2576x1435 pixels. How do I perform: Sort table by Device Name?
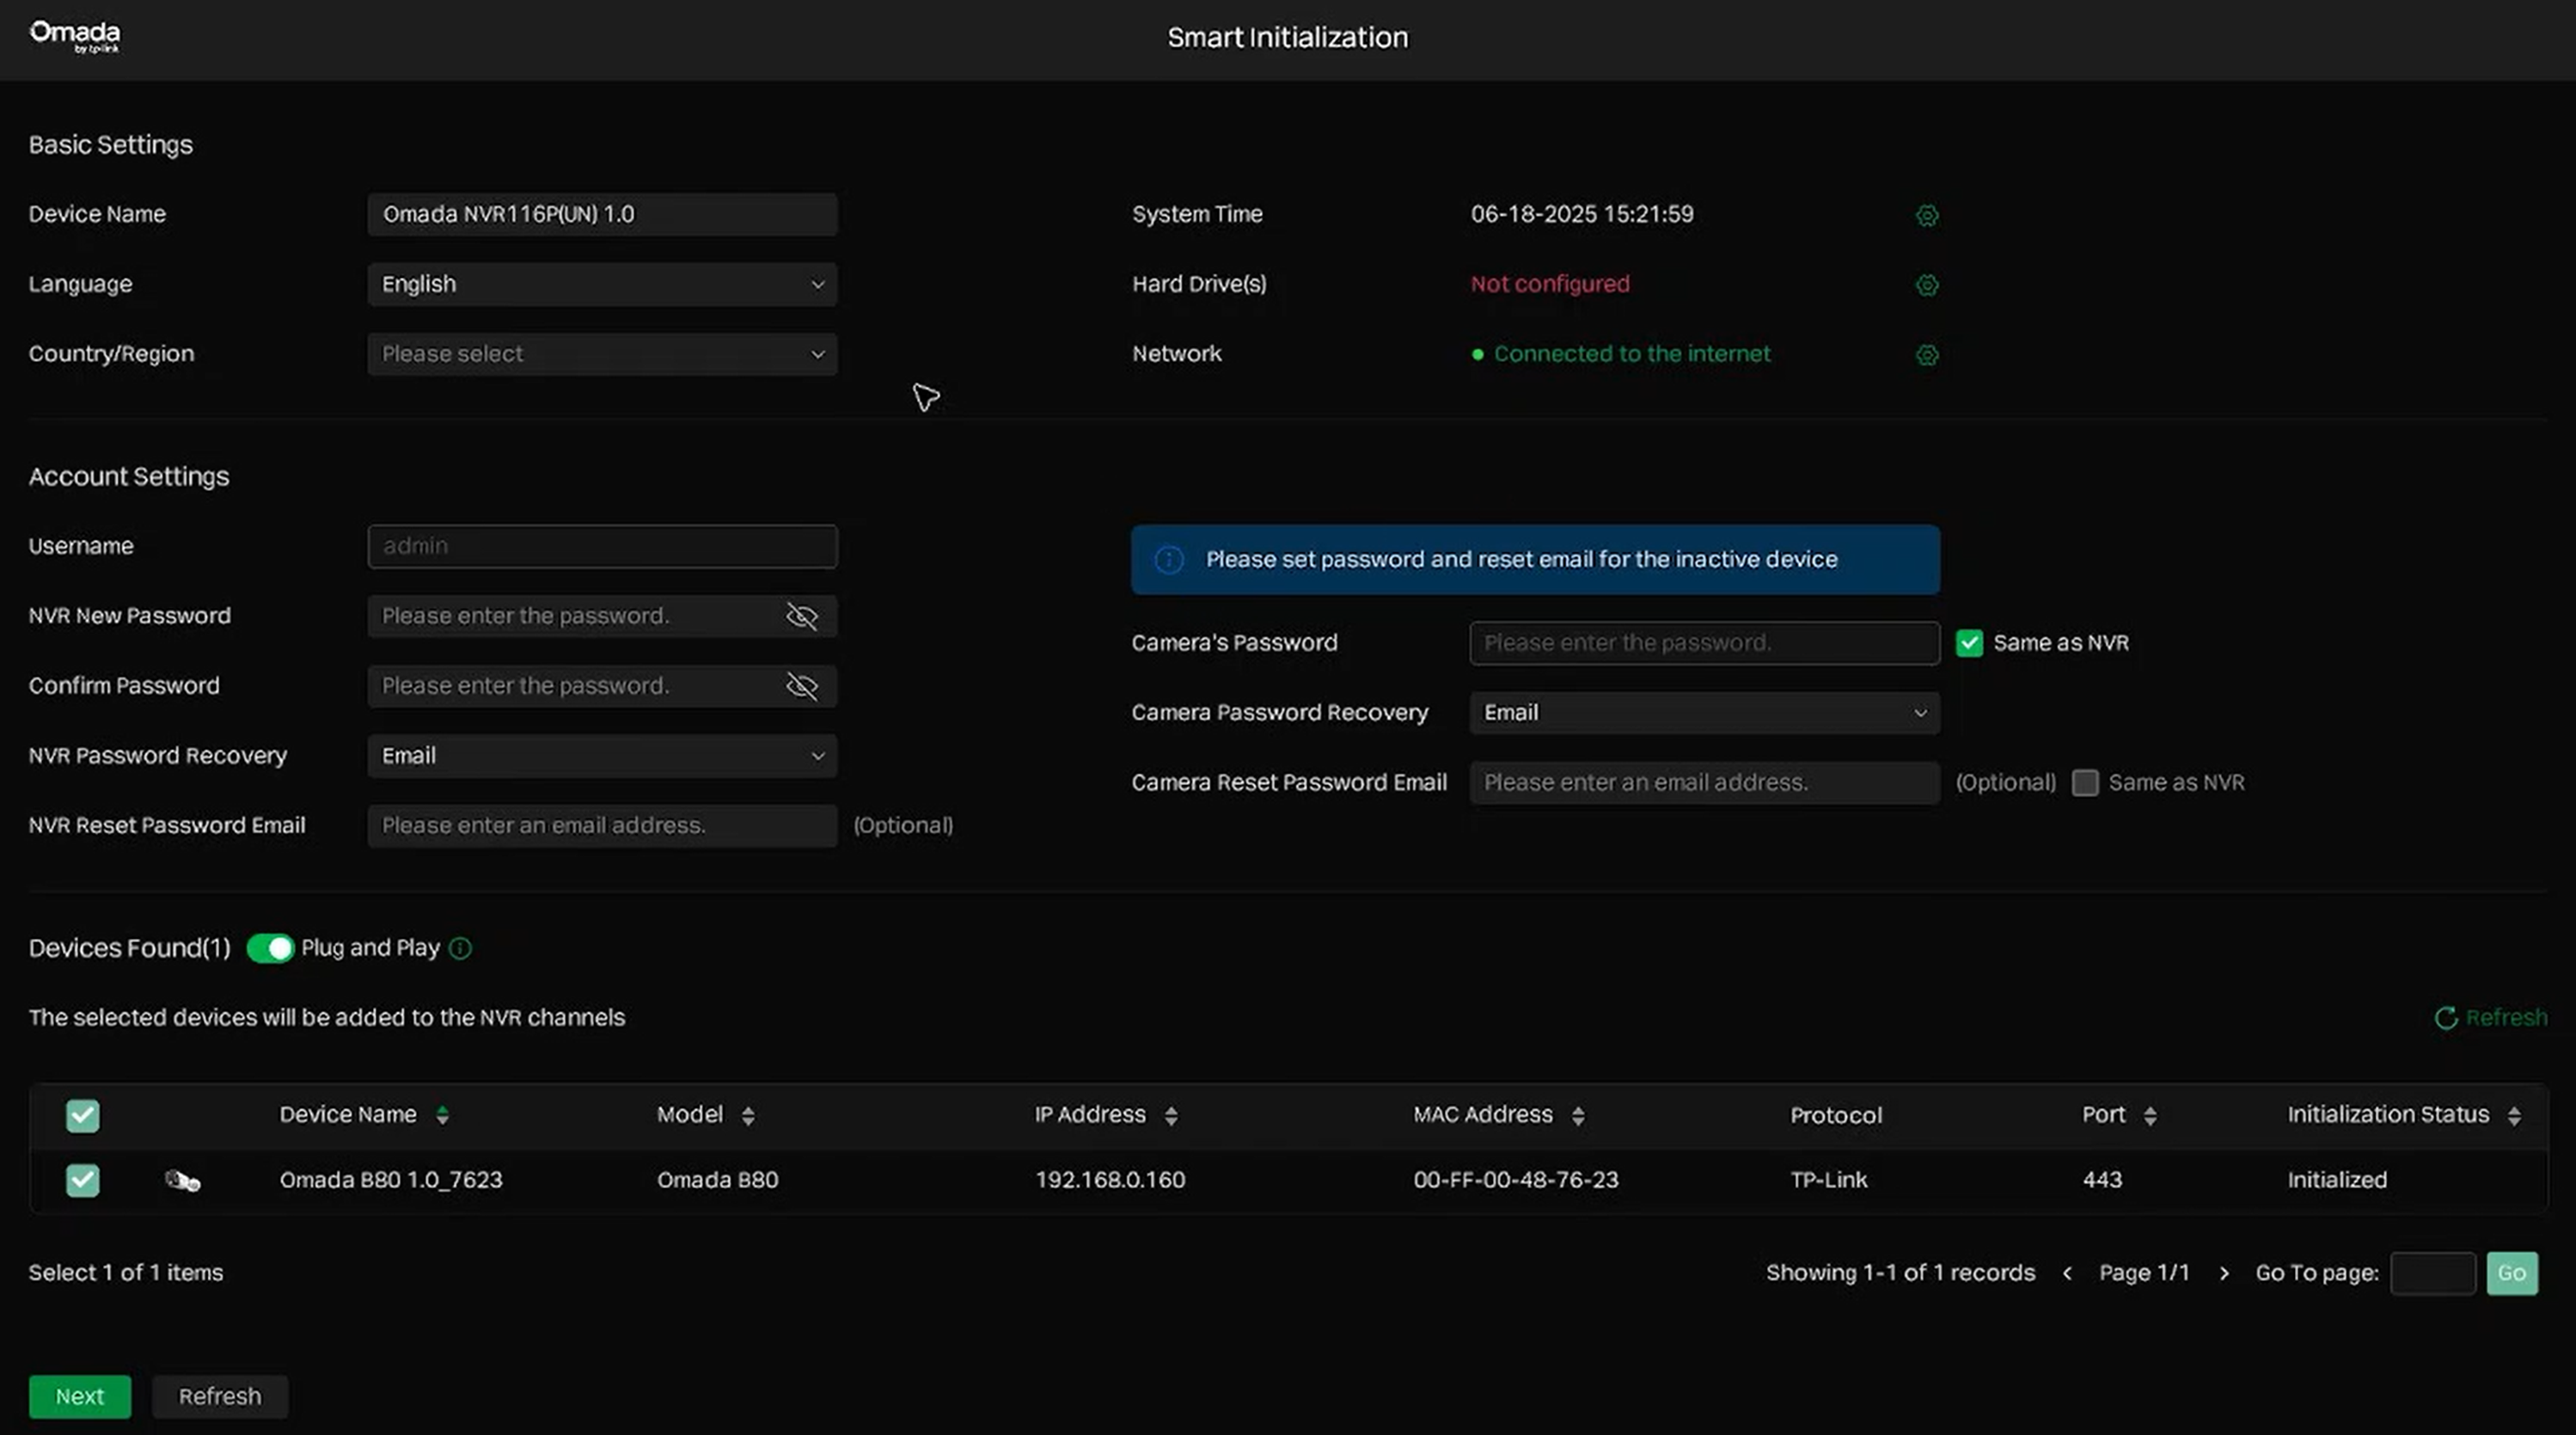coord(442,1115)
